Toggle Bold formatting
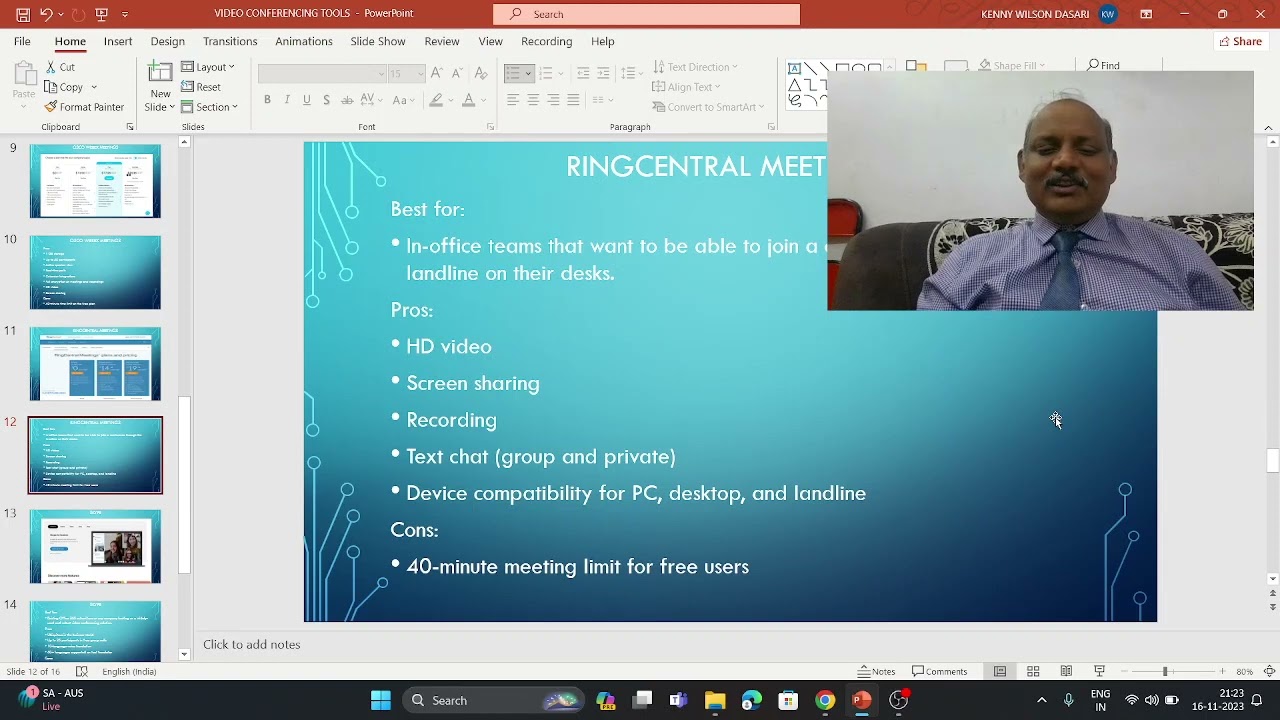This screenshot has width=1280, height=720. [267, 100]
